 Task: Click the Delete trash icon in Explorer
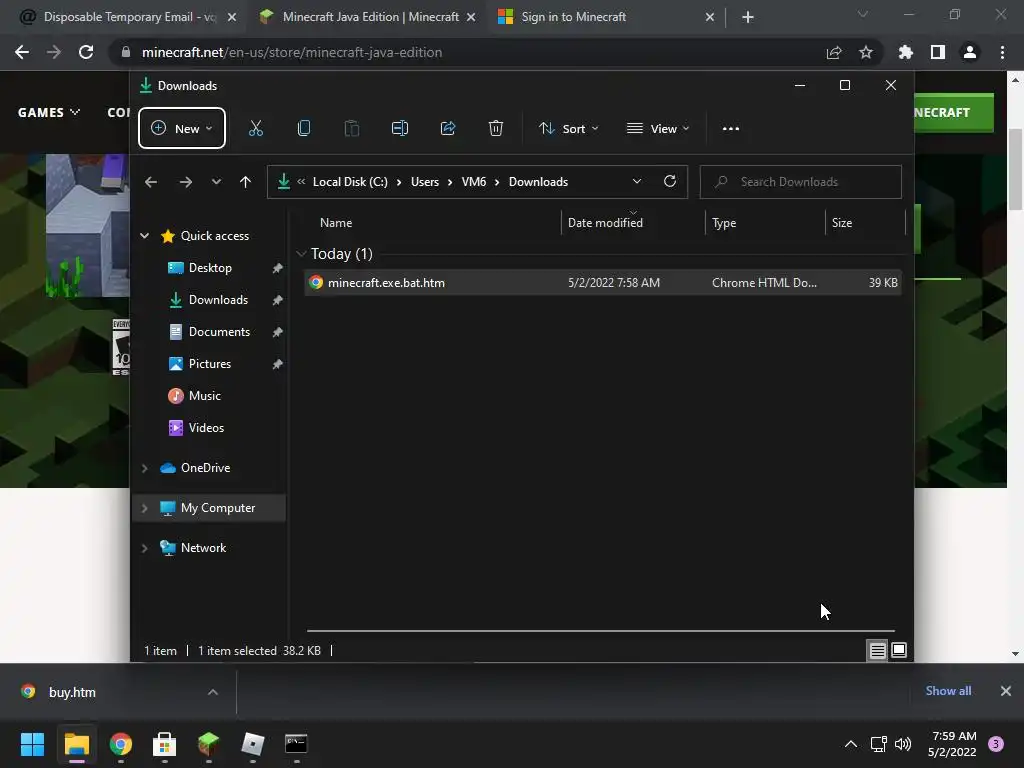pyautogui.click(x=496, y=129)
